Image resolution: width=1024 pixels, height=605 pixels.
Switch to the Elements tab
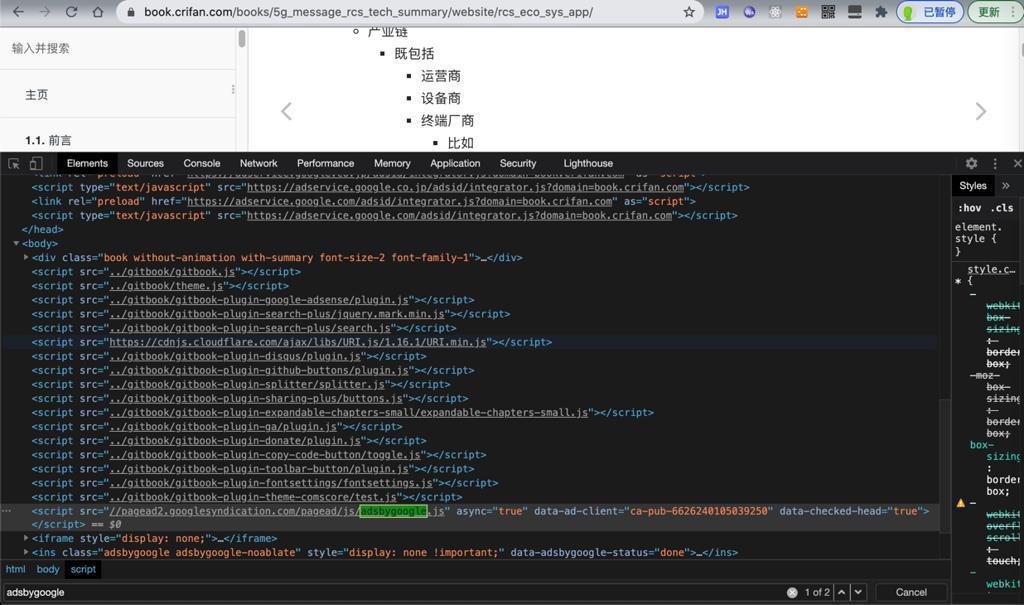87,163
